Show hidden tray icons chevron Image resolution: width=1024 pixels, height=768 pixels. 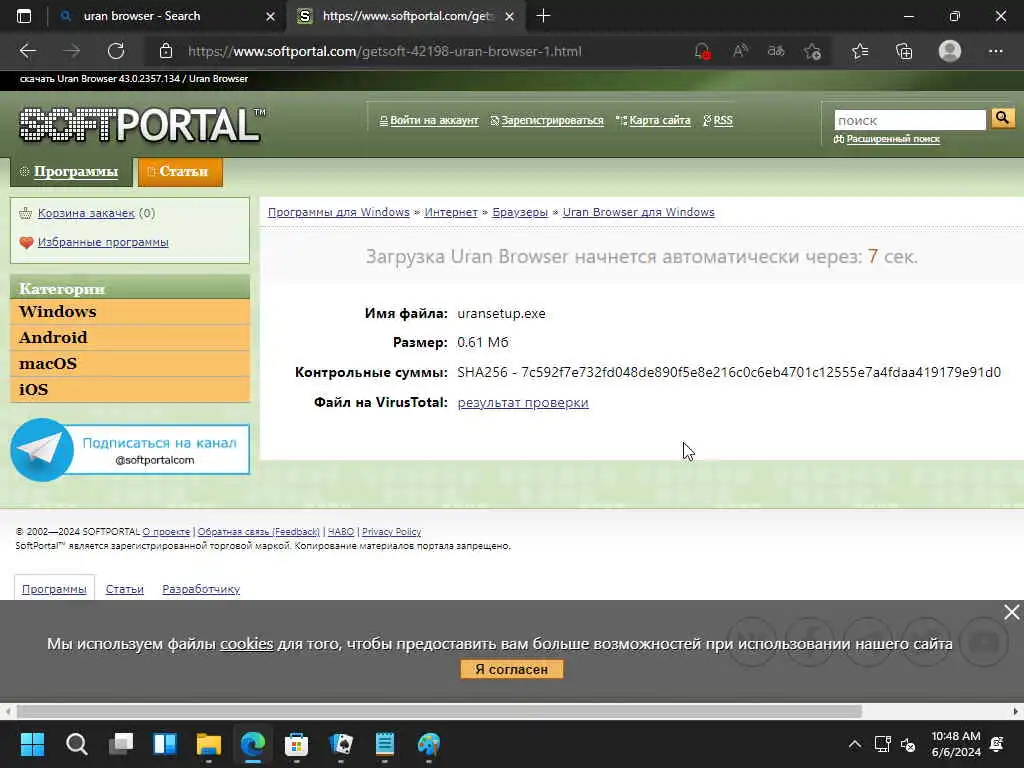point(854,744)
